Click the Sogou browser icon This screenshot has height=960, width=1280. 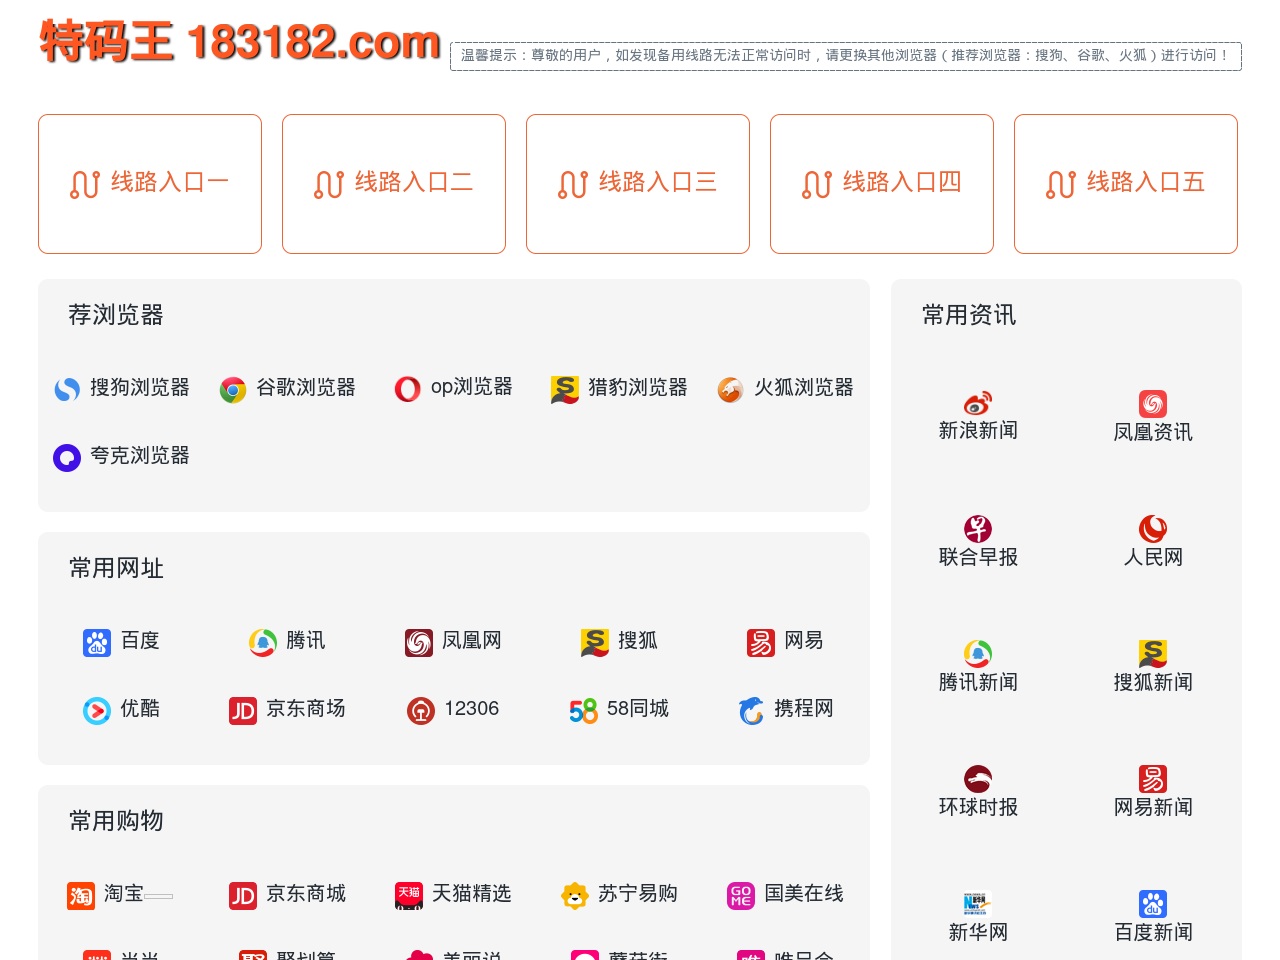67,389
